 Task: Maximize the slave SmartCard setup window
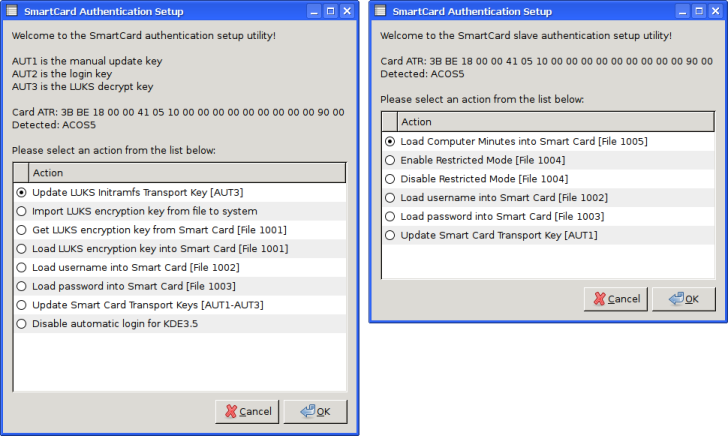(699, 11)
